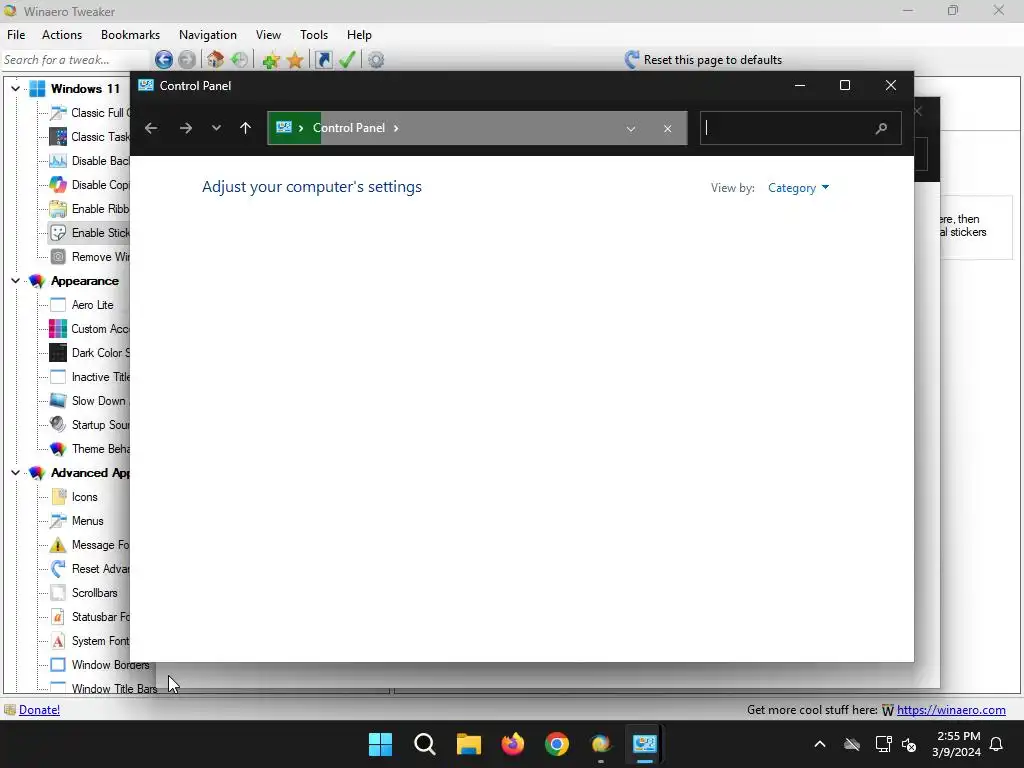Click the Reset this page to defaults icon
The height and width of the screenshot is (768, 1024).
pos(632,60)
